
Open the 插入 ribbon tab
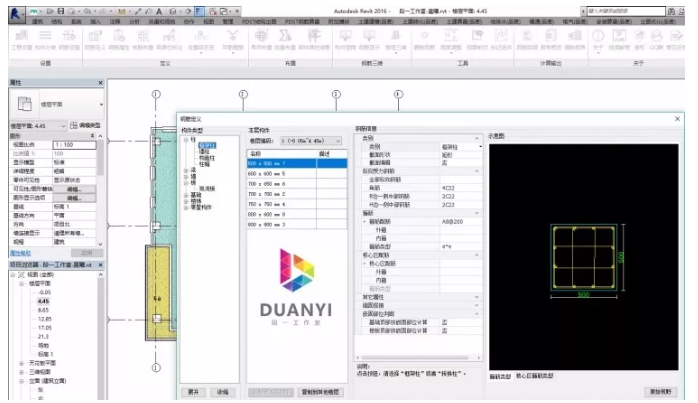point(96,21)
